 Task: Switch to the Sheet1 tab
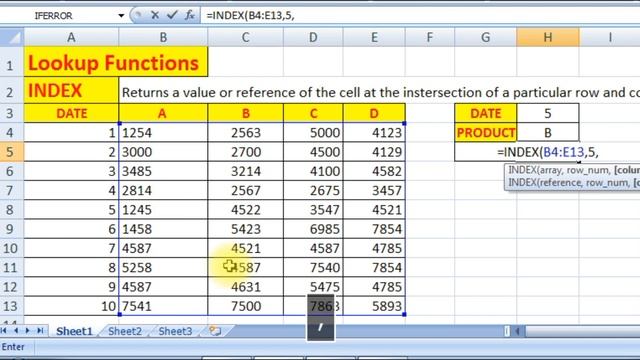coord(74,331)
